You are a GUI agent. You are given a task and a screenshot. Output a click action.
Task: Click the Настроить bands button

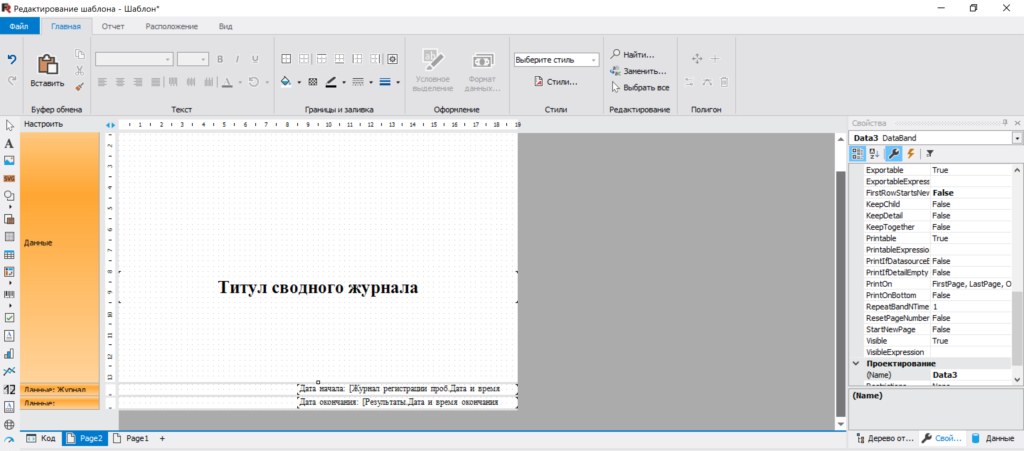44,123
